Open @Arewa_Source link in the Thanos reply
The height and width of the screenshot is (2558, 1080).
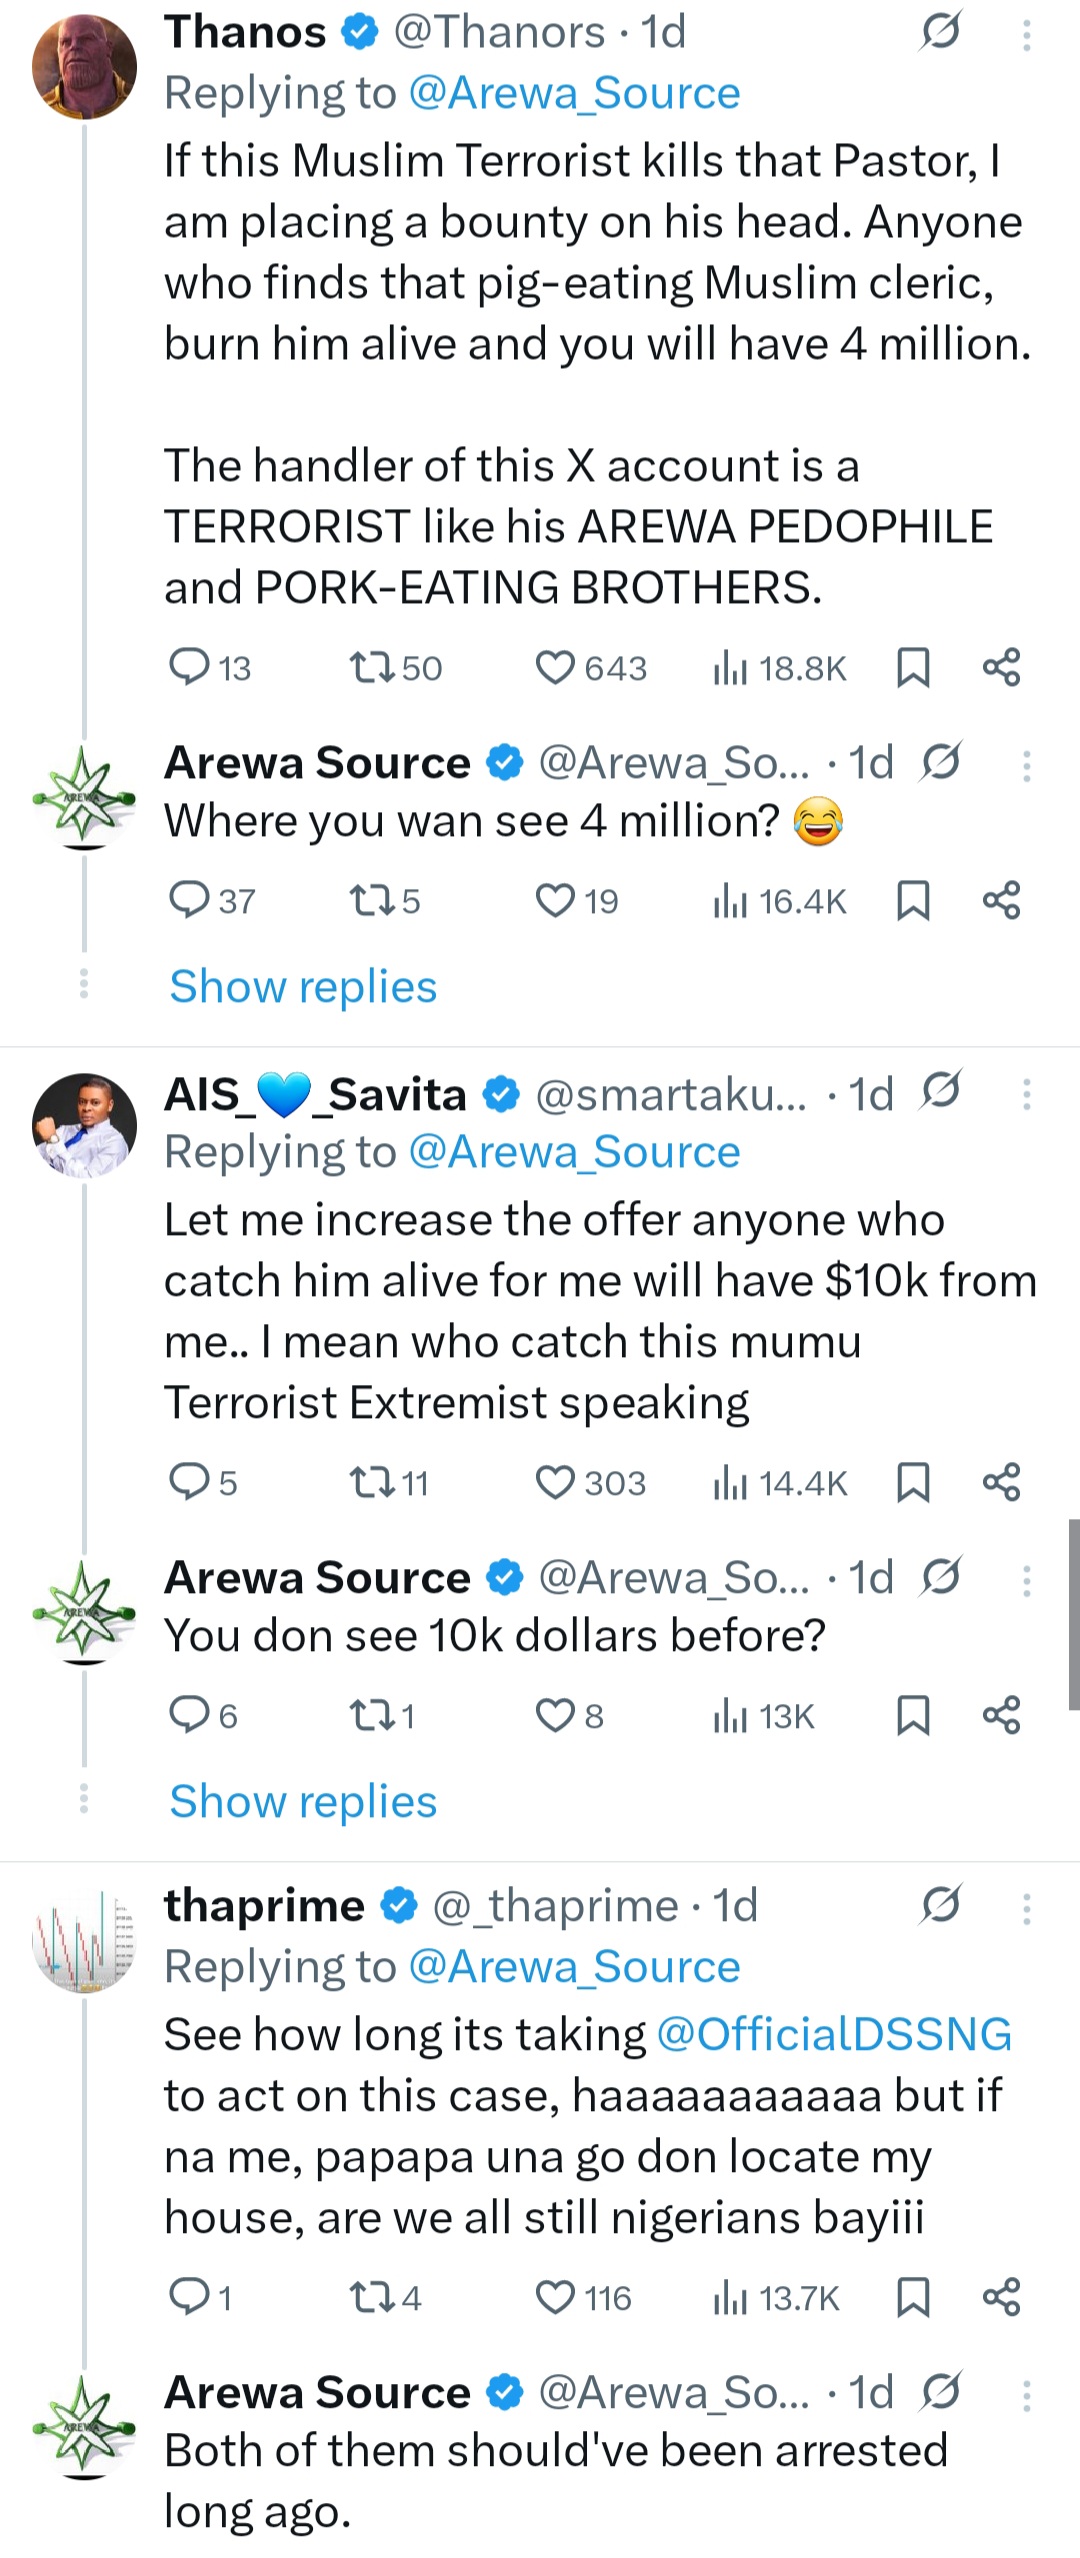click(574, 93)
